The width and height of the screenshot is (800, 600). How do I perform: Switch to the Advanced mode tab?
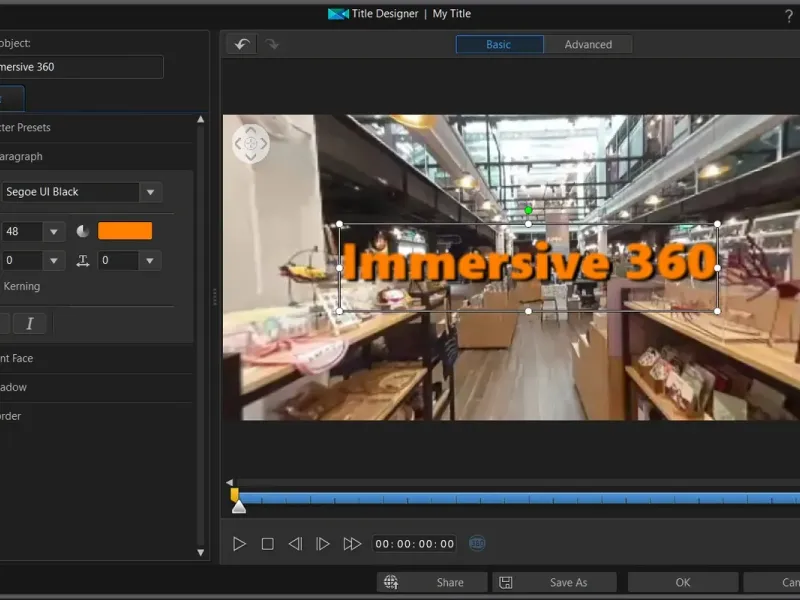[x=588, y=44]
